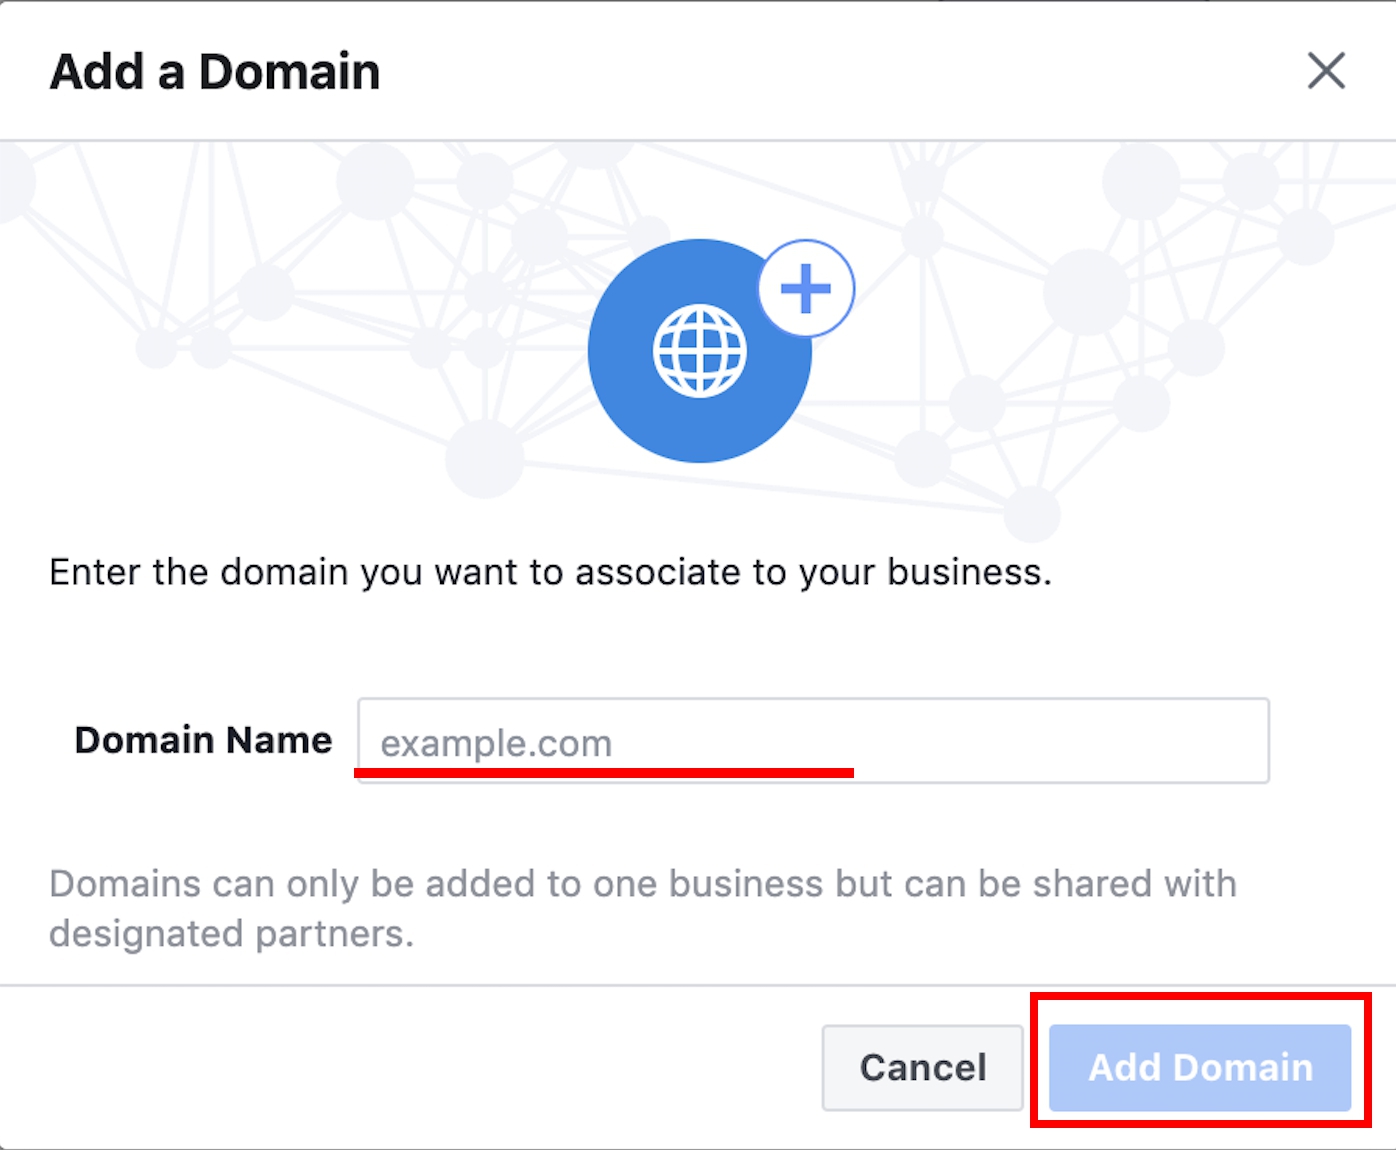
Task: Click the 'designated partners.' helper text line
Action: (x=231, y=933)
